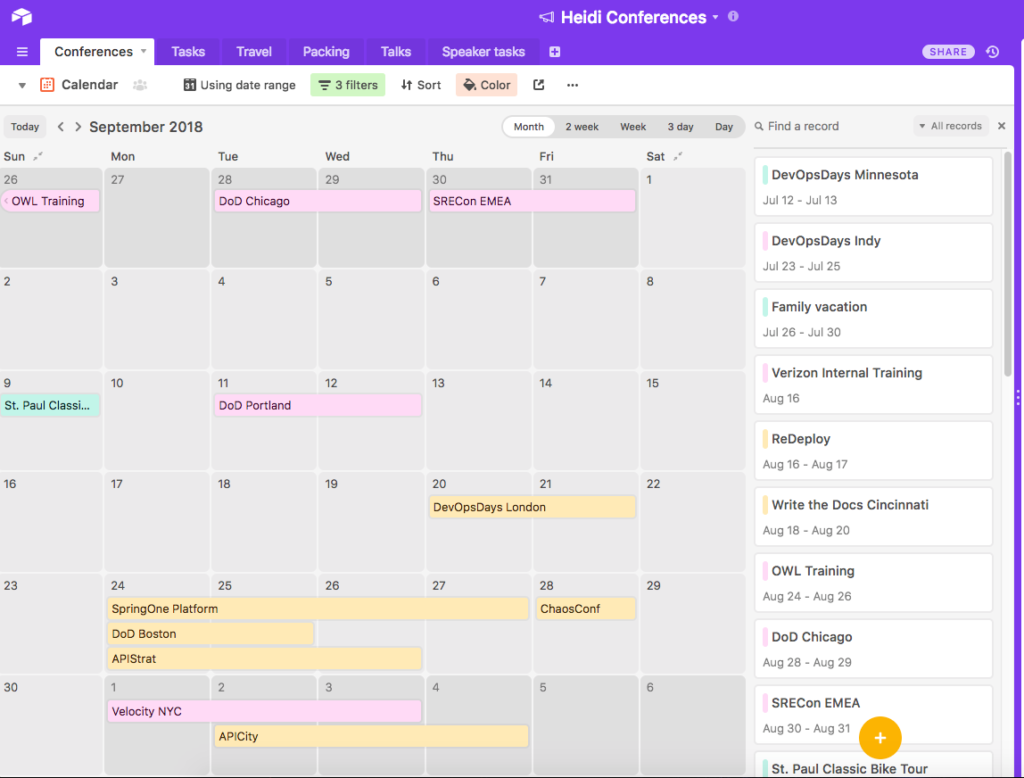Open OWL Training sidebar record card
The height and width of the screenshot is (778, 1024).
[873, 582]
